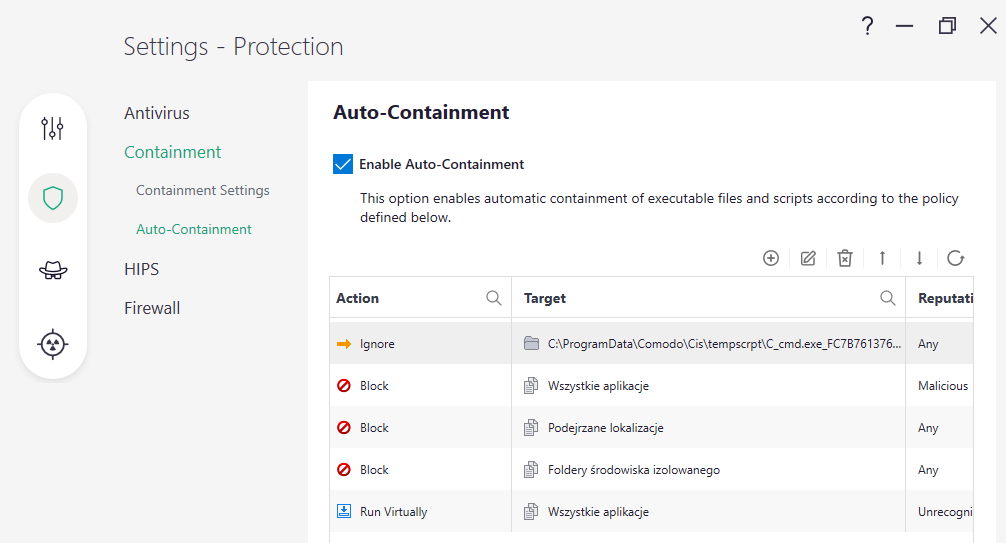Move rule up with arrow icon
Image resolution: width=1006 pixels, height=543 pixels.
tap(882, 258)
